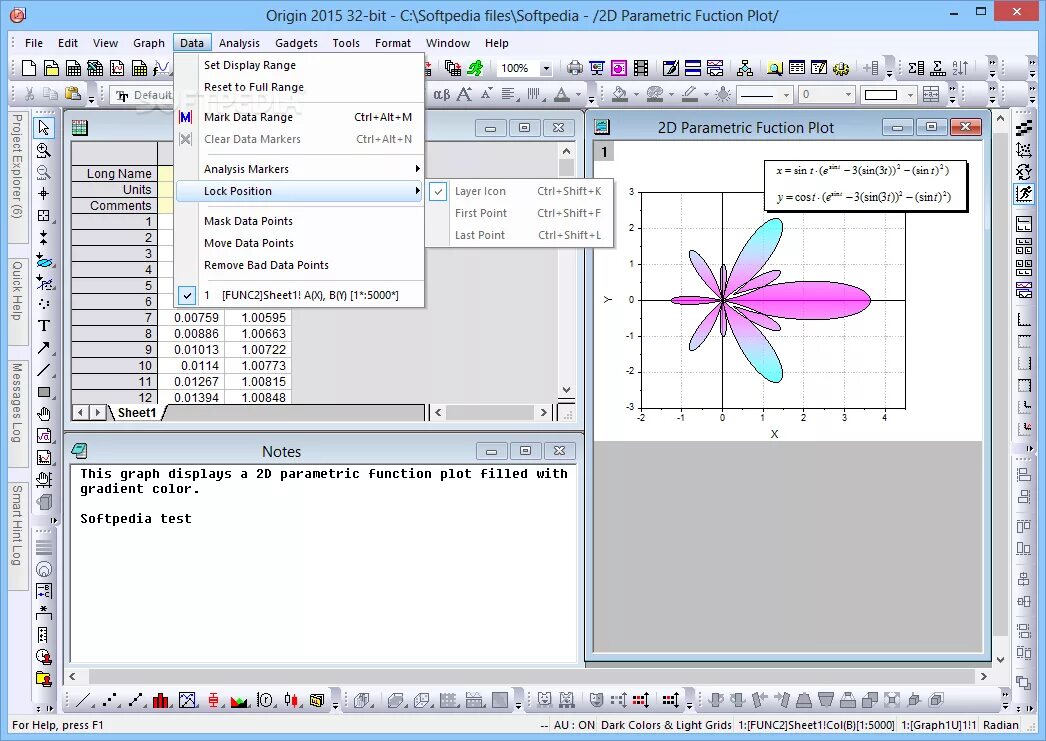Click the Column chart icon in bottom toolbar
Image resolution: width=1046 pixels, height=741 pixels.
coord(161,700)
